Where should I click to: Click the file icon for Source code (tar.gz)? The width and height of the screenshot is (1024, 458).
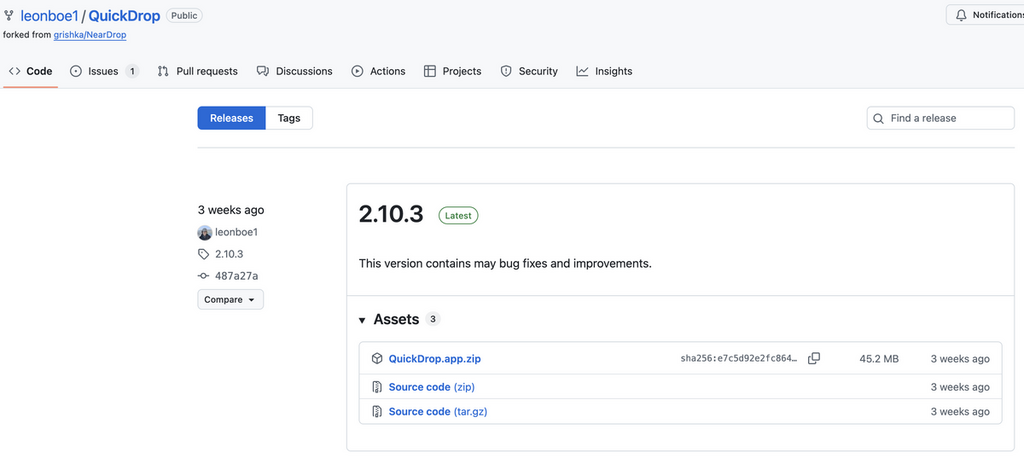377,411
